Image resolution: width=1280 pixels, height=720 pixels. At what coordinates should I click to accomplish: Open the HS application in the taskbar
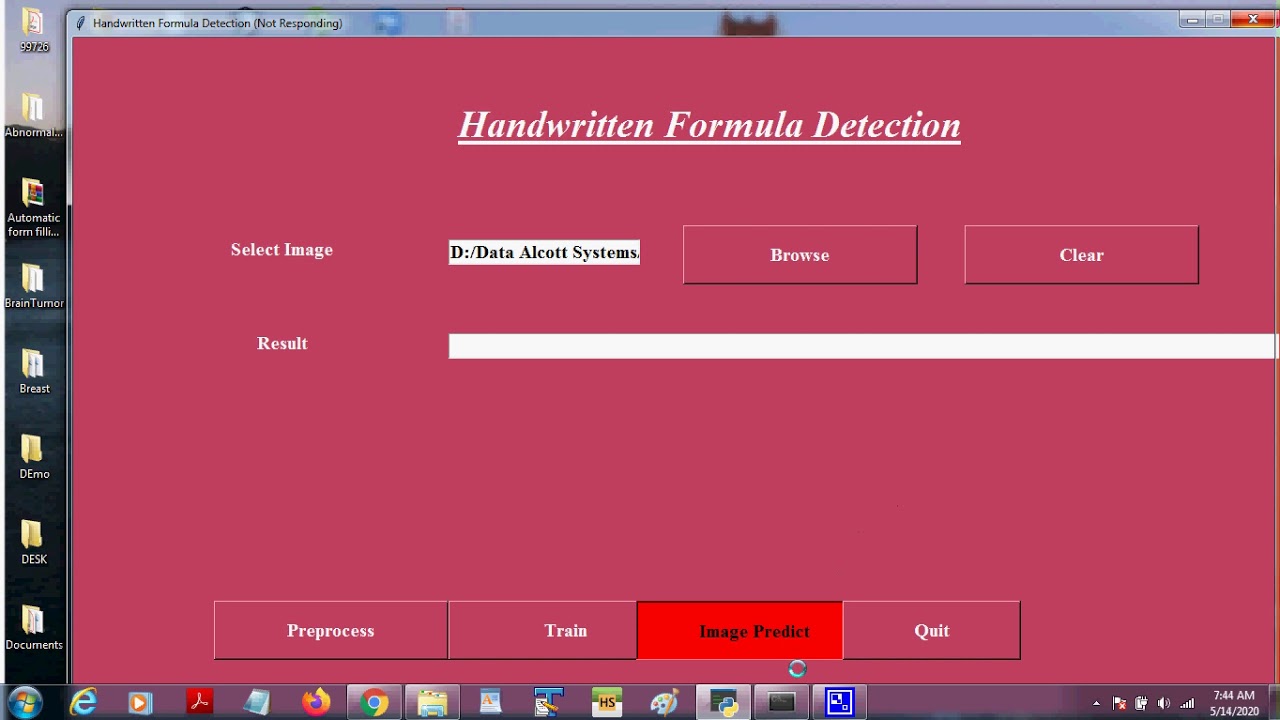pos(606,703)
